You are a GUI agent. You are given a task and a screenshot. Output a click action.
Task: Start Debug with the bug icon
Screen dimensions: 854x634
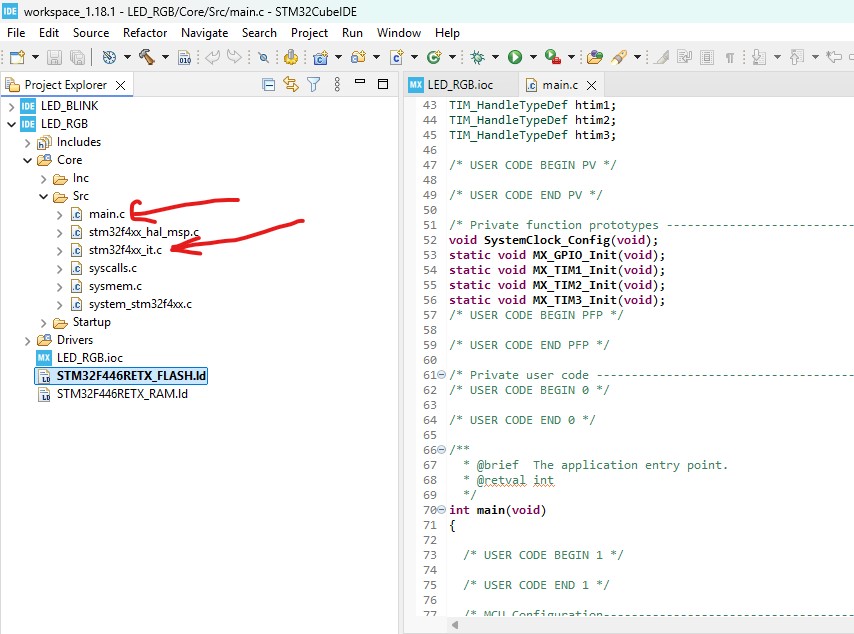pos(477,57)
